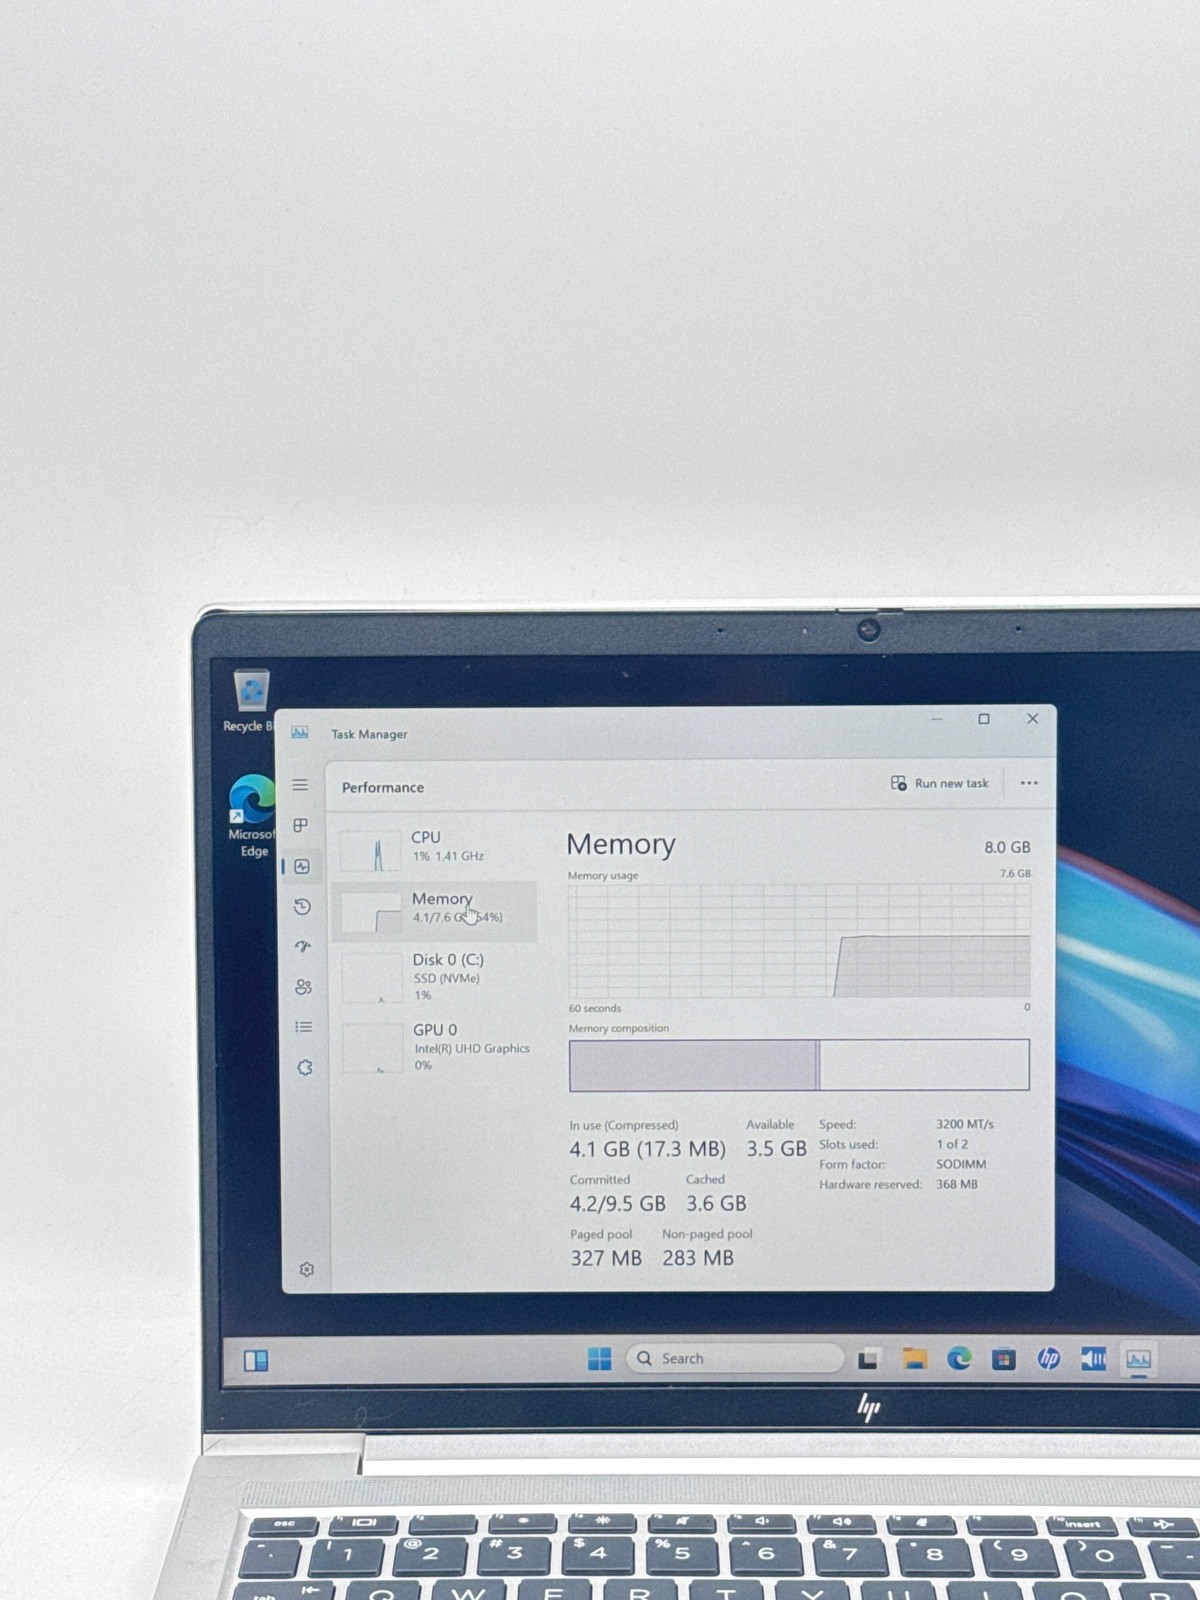This screenshot has height=1600, width=1200.
Task: Click Task Manager icon on taskbar
Action: click(1138, 1359)
